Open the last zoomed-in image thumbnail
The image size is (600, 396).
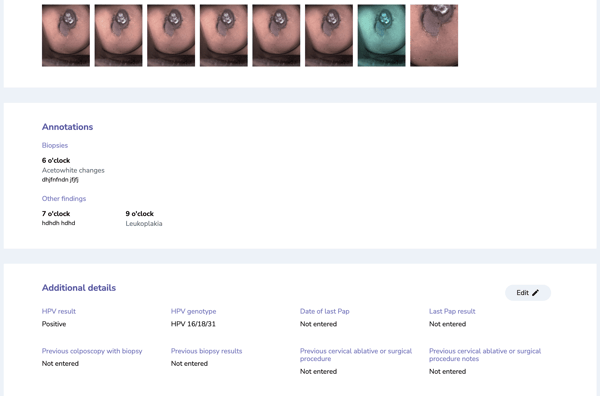[434, 35]
